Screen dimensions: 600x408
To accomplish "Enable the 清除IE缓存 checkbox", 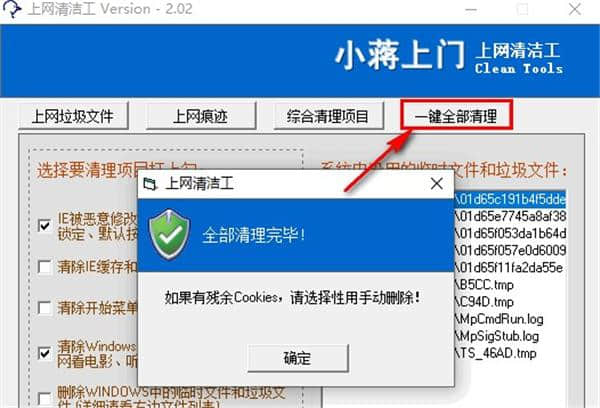I will coord(45,267).
